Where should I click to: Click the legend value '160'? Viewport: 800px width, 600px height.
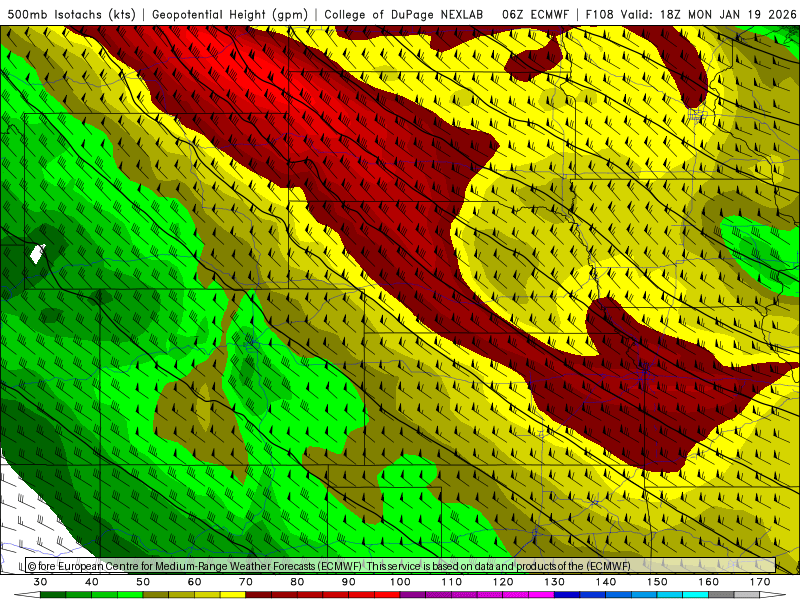point(709,582)
